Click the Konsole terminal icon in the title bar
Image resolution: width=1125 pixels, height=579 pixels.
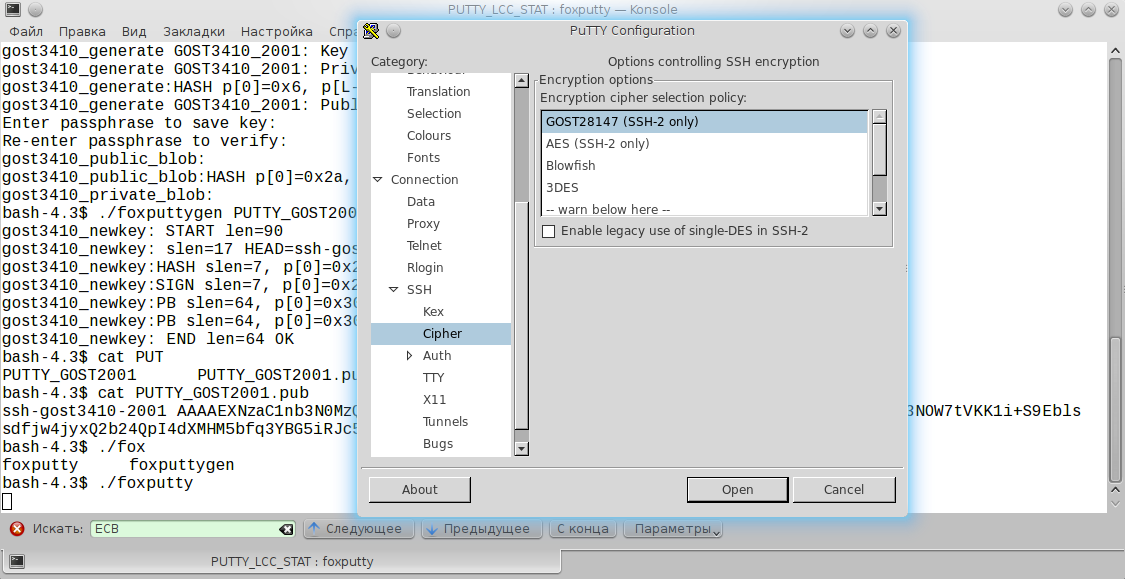pyautogui.click(x=11, y=10)
